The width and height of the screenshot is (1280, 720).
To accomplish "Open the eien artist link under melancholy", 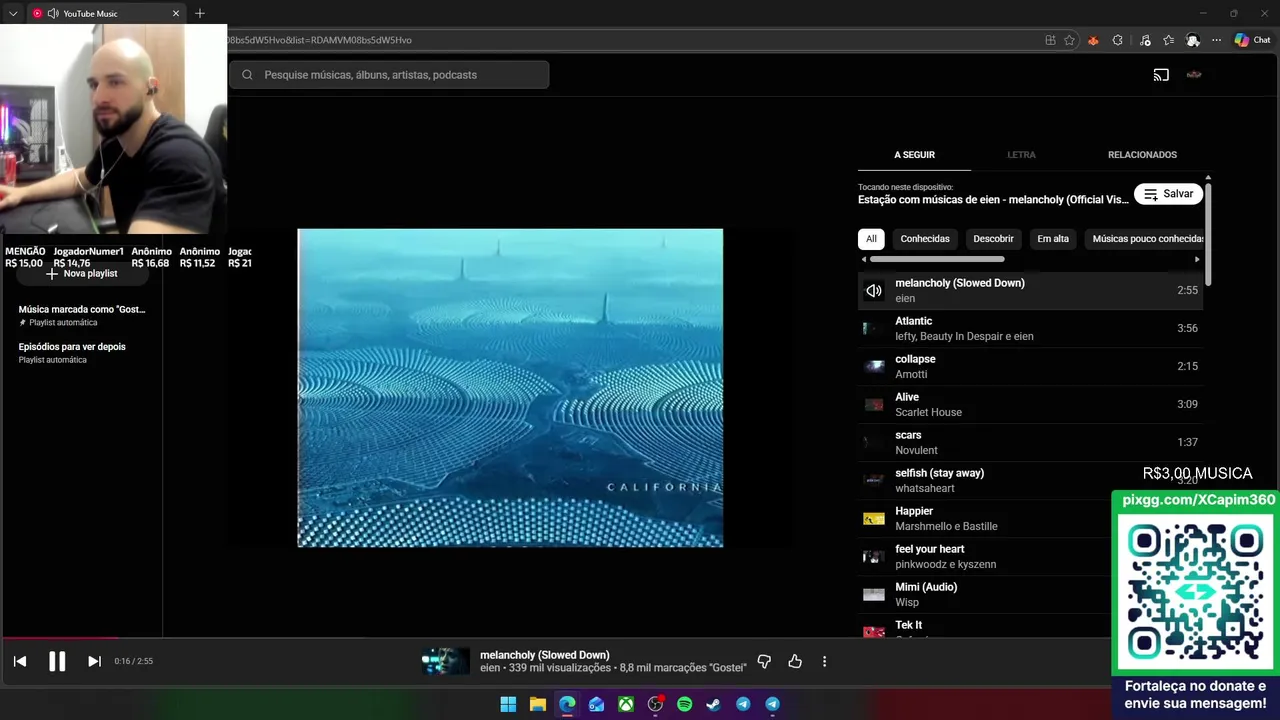I will pyautogui.click(x=905, y=298).
